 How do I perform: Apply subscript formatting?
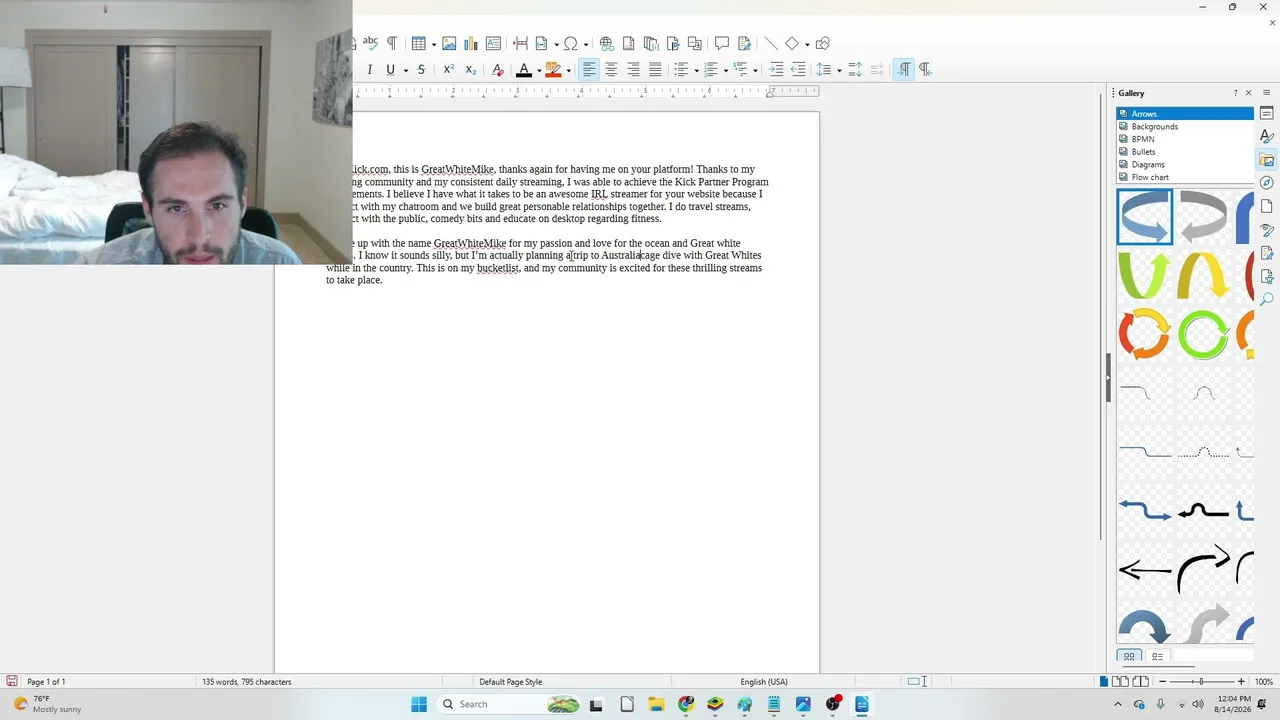471,69
